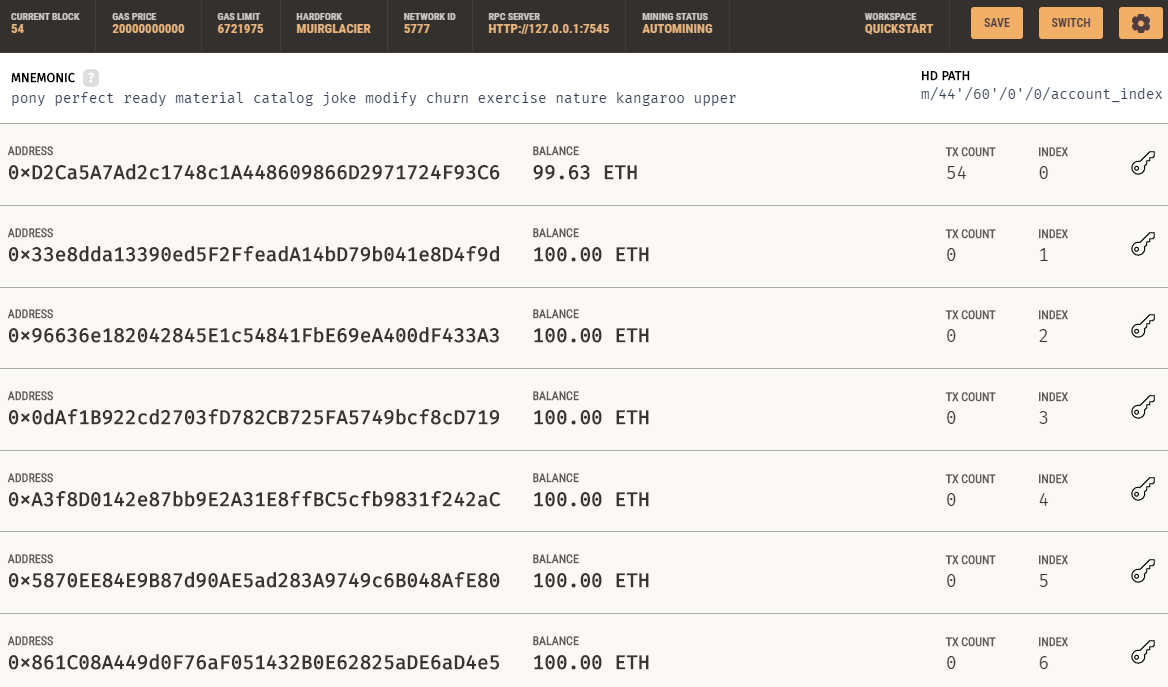1168x687 pixels.
Task: Select address 0×861C08A449d0F76aF051432B0E62825aDE6aD4e5
Action: [254, 662]
